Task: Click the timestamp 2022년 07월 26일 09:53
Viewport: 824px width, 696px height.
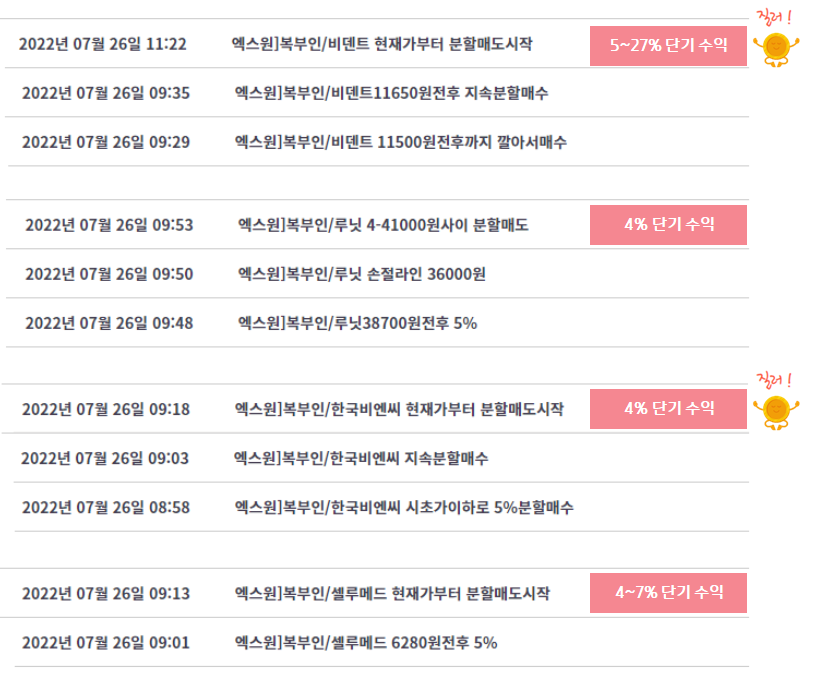Action: pyautogui.click(x=109, y=225)
